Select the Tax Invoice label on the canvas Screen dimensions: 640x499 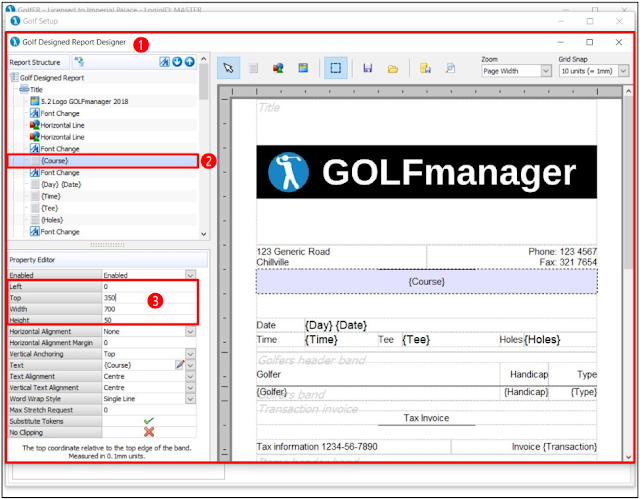427,418
